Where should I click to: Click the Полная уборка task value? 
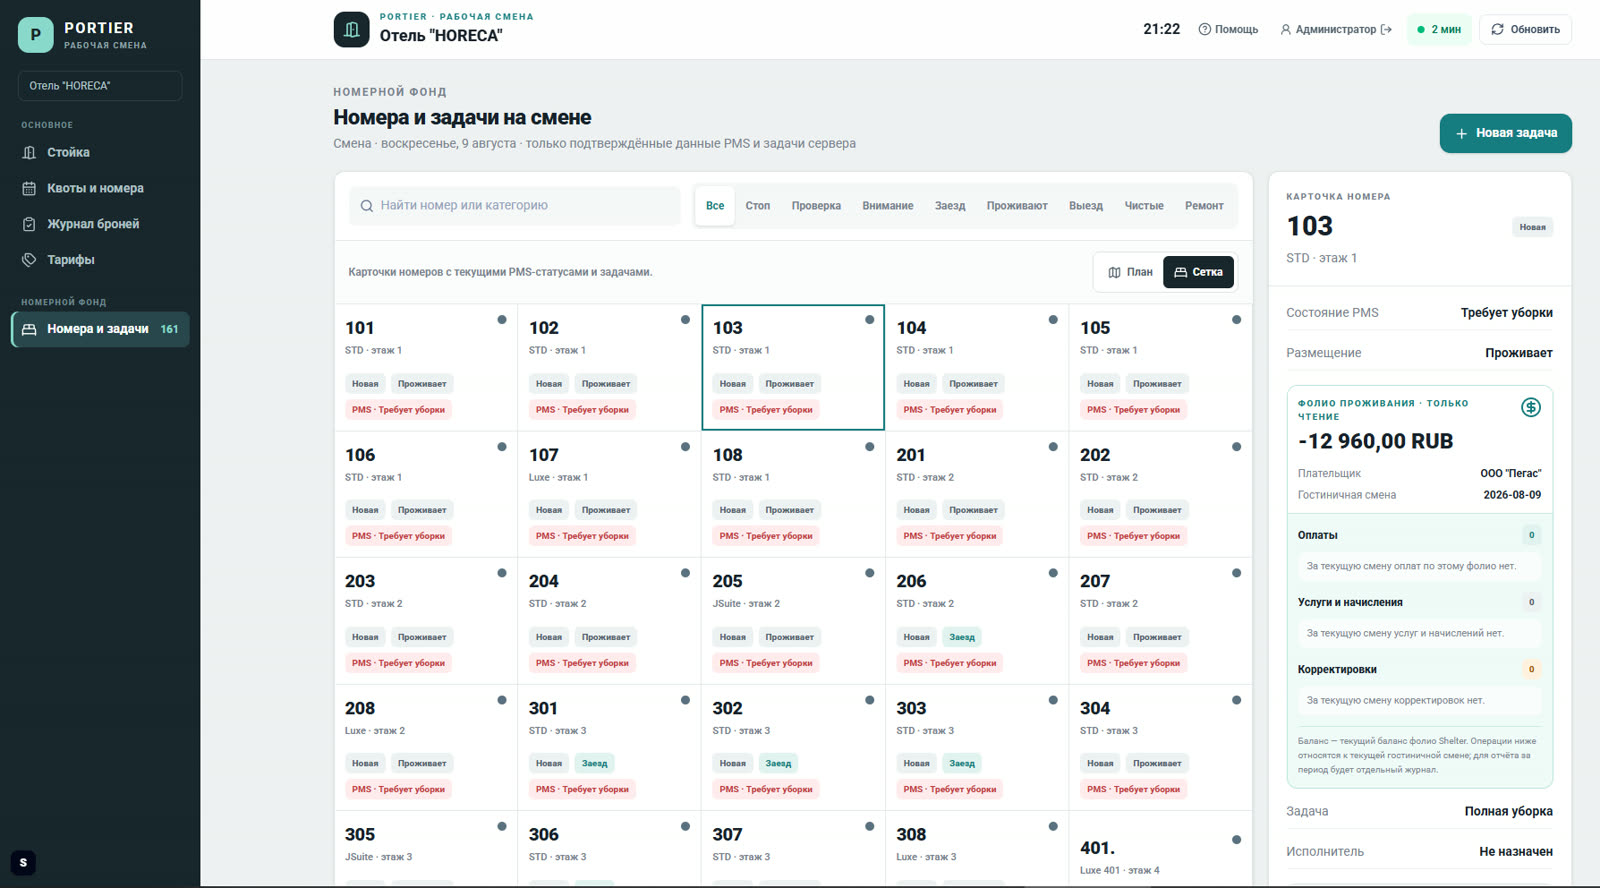pos(1508,812)
